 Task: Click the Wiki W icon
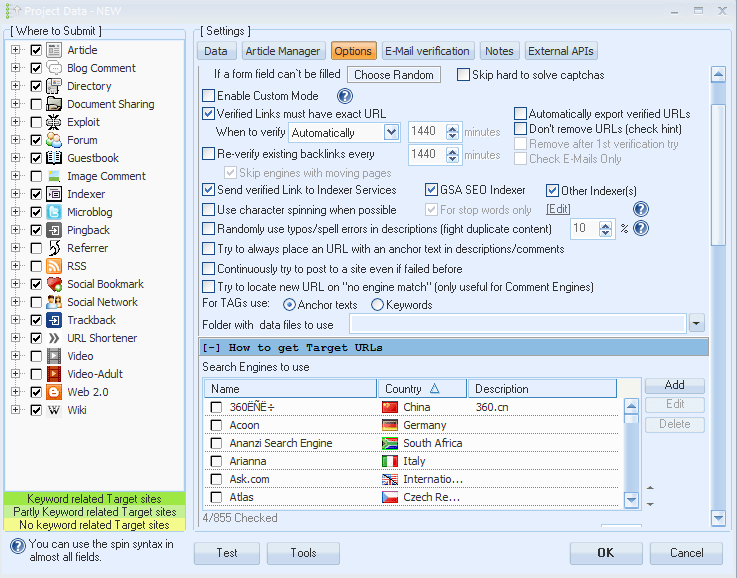click(x=54, y=410)
